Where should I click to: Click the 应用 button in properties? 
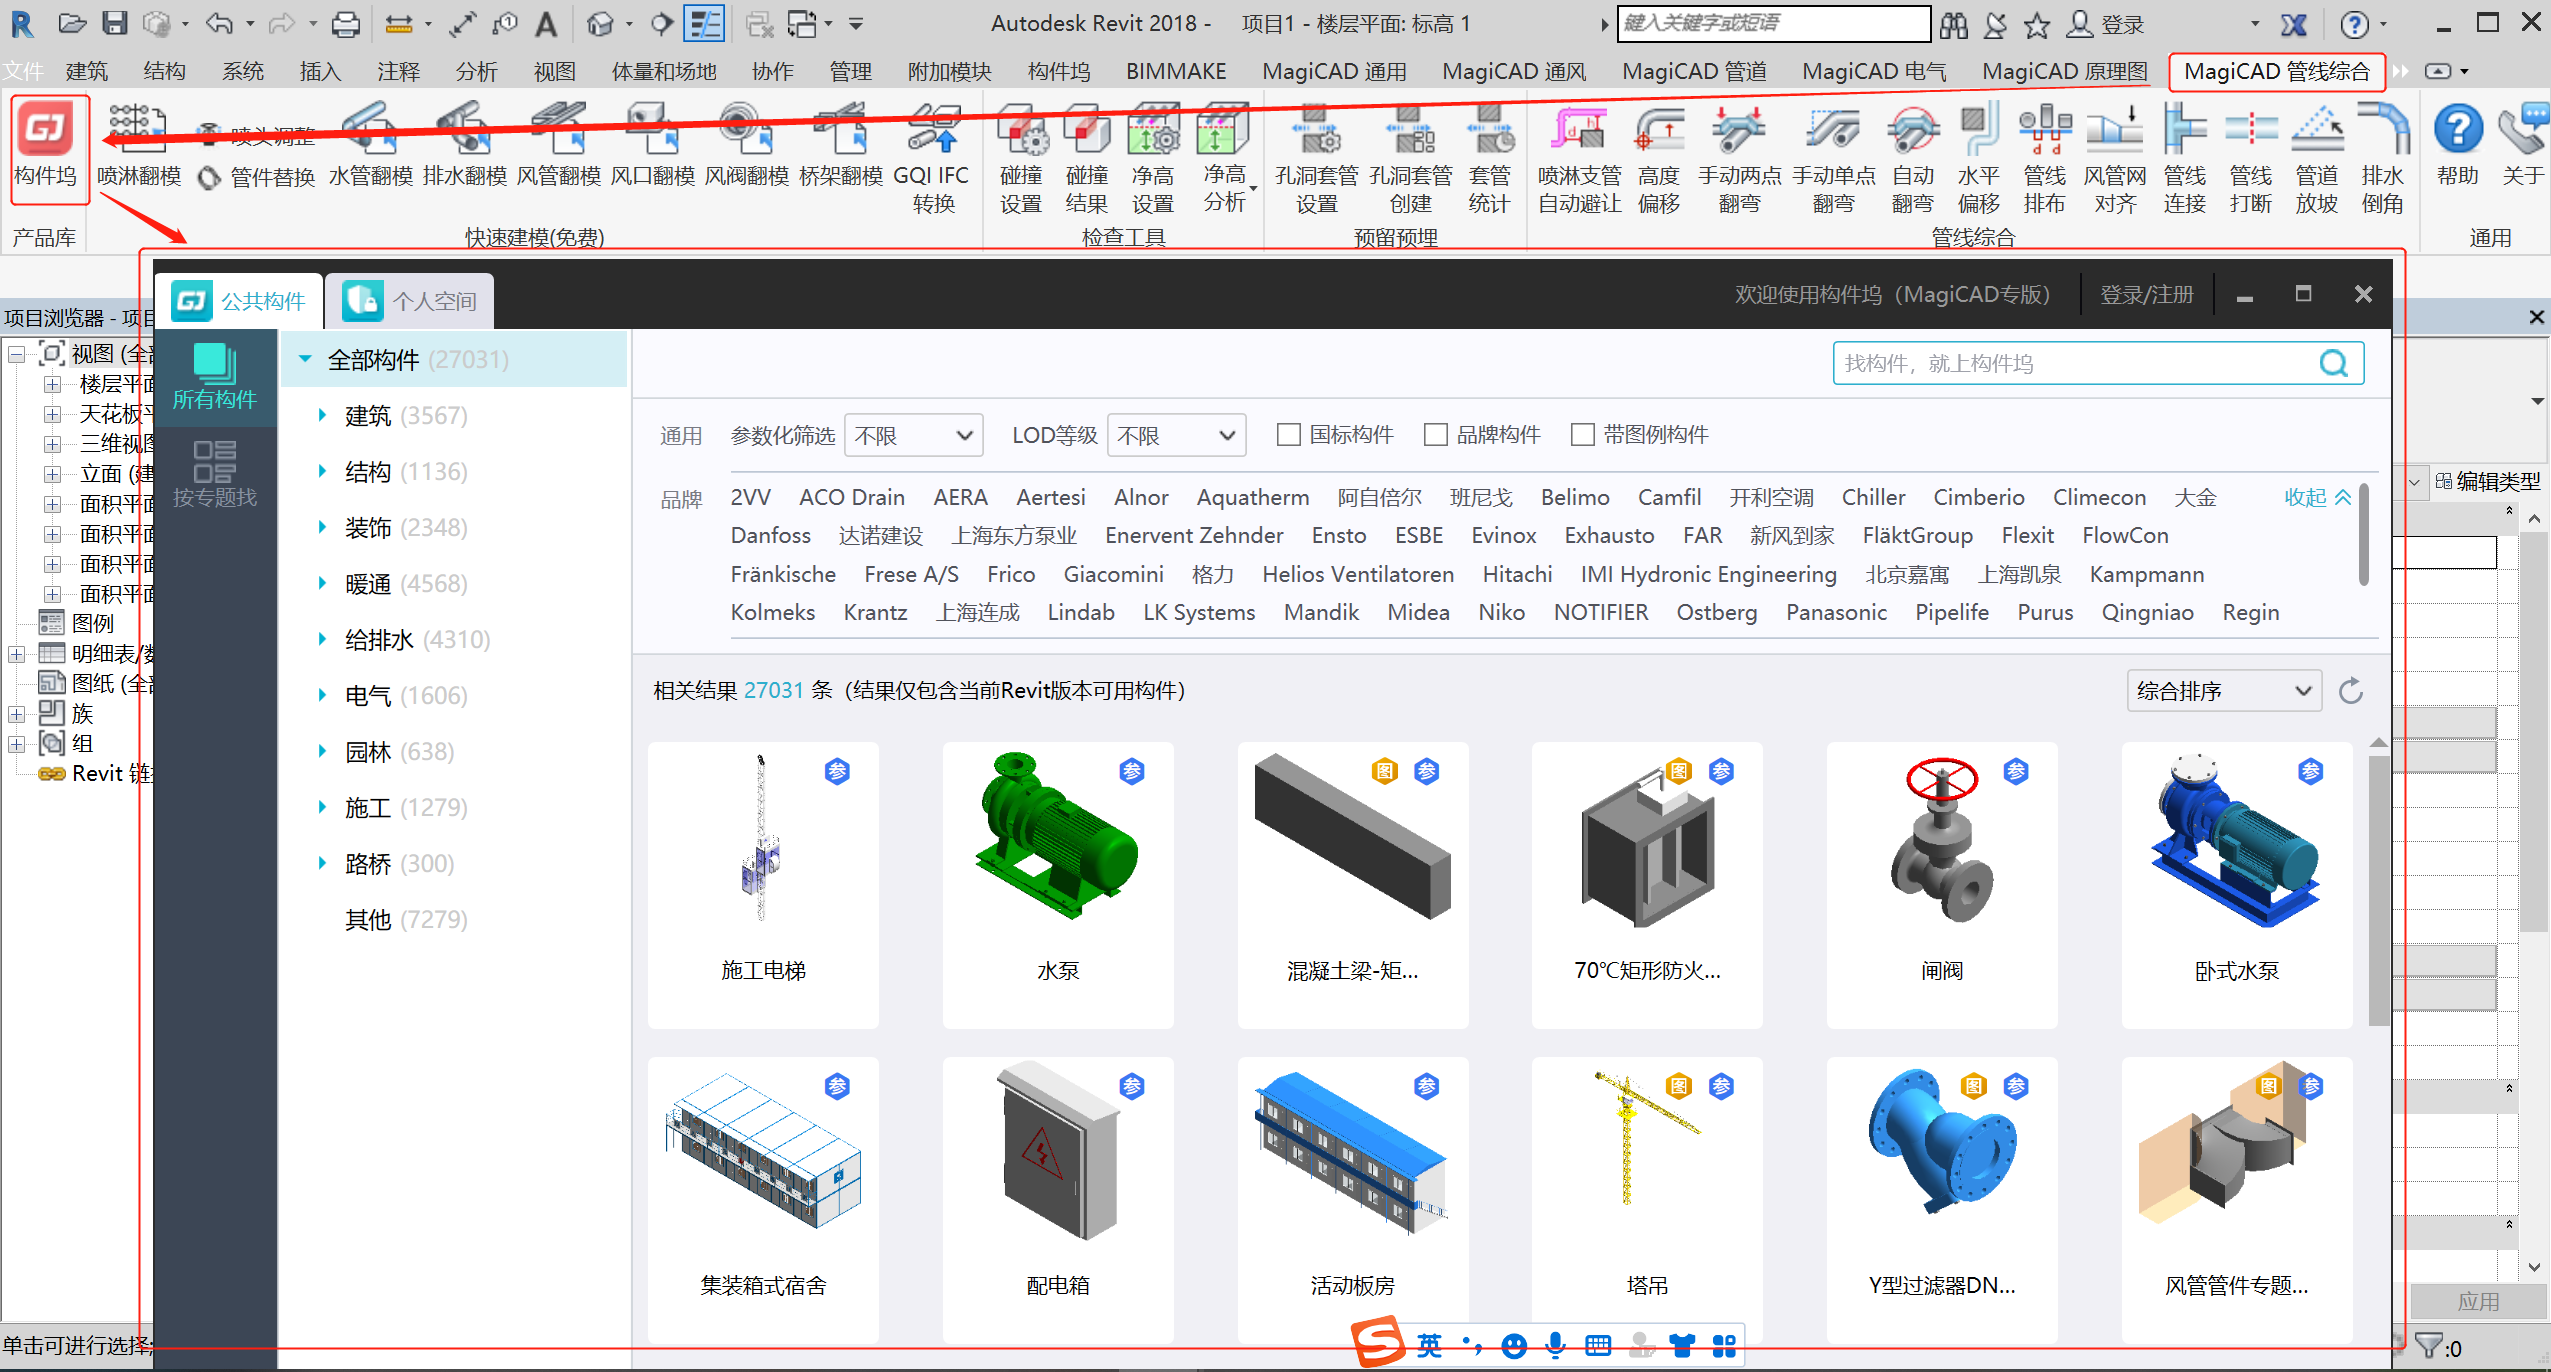click(2478, 1301)
